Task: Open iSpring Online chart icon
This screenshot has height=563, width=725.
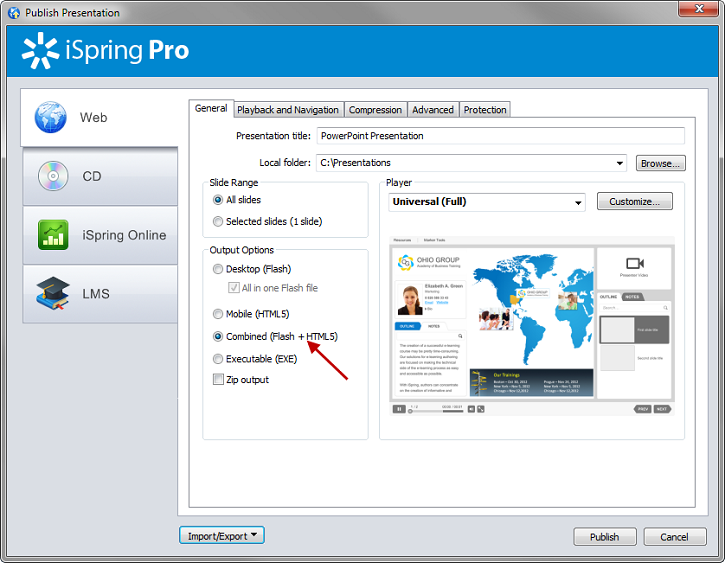Action: [53, 235]
